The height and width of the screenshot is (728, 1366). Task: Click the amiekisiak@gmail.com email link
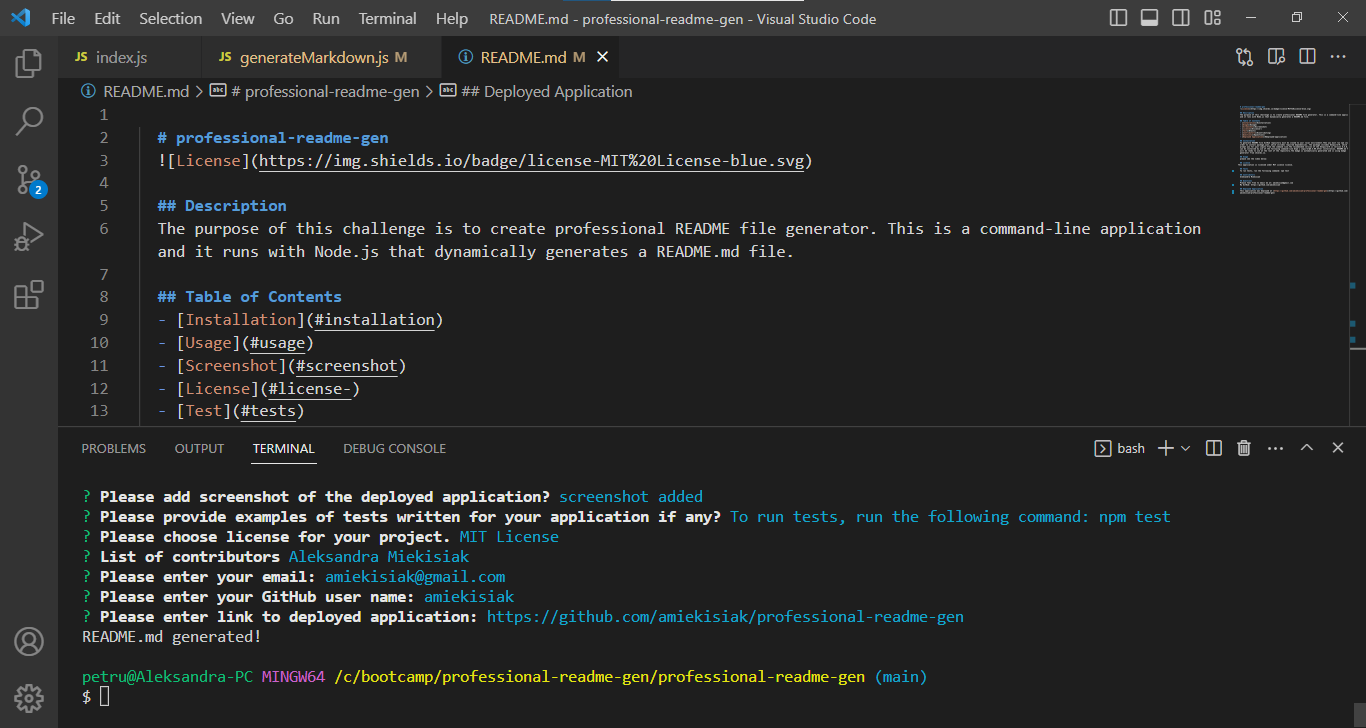point(414,576)
